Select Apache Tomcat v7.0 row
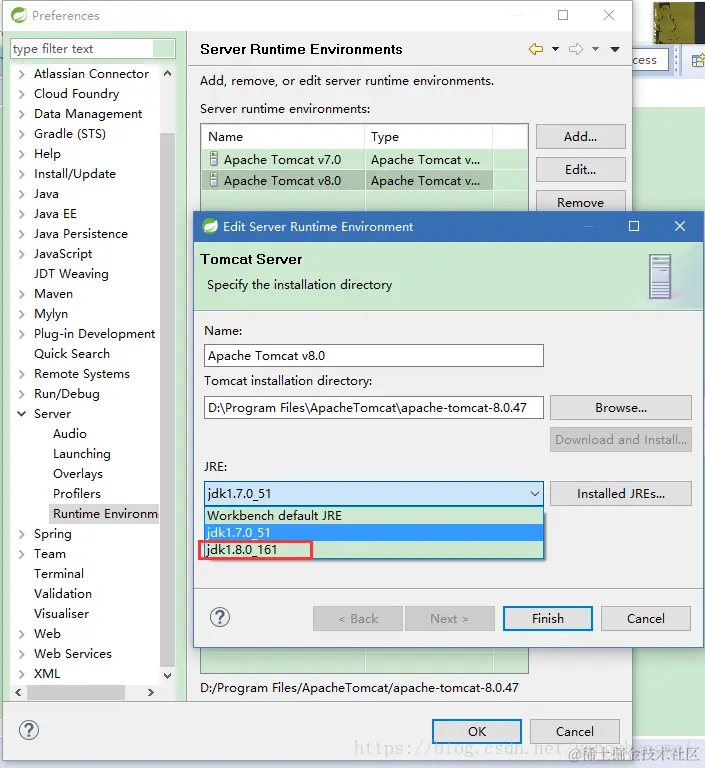 [x=364, y=159]
